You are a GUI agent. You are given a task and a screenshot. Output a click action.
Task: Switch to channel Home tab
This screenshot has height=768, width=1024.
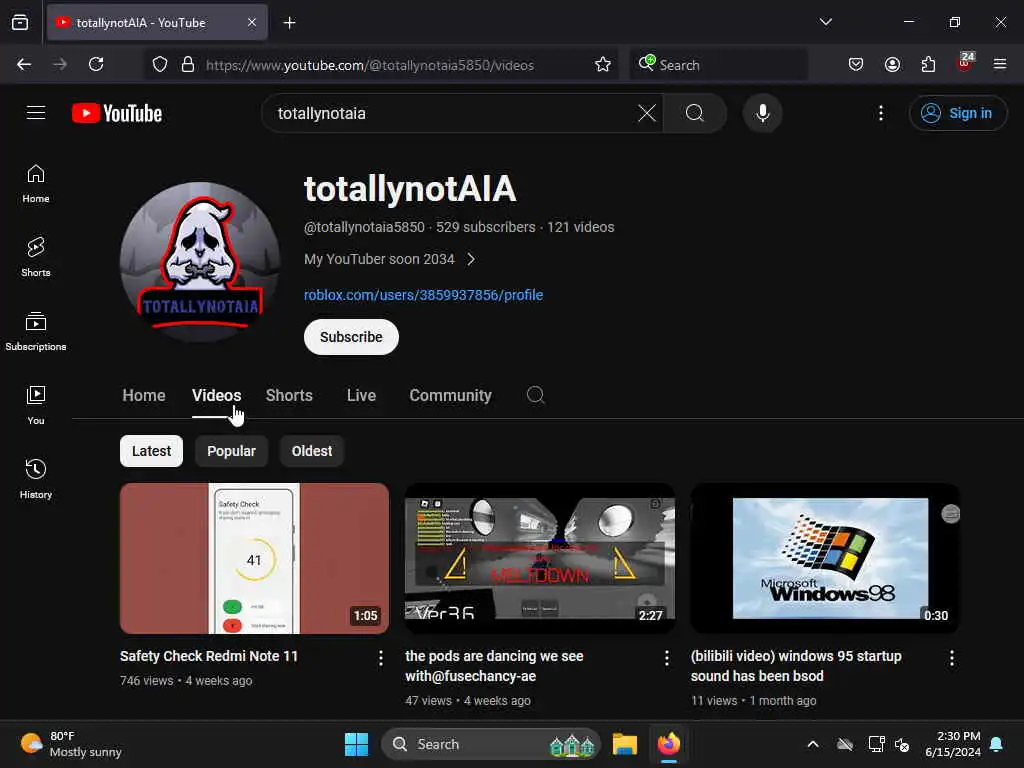144,395
